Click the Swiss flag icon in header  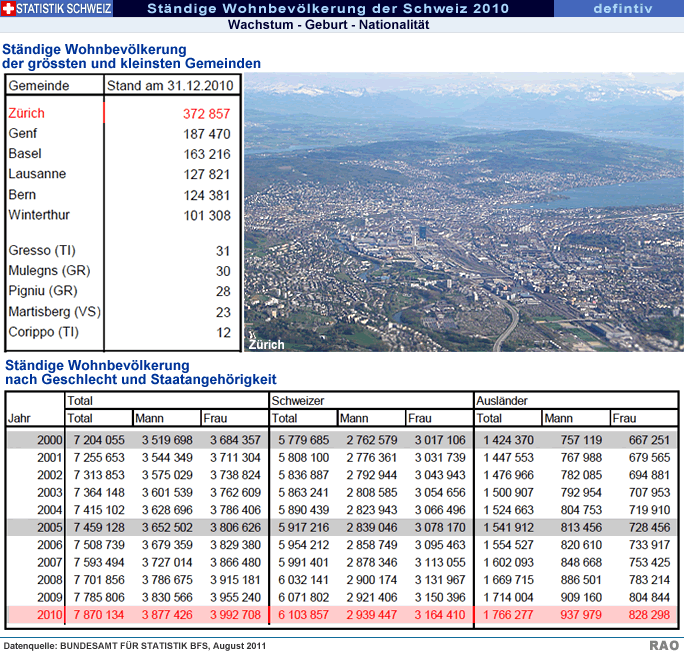click(10, 9)
